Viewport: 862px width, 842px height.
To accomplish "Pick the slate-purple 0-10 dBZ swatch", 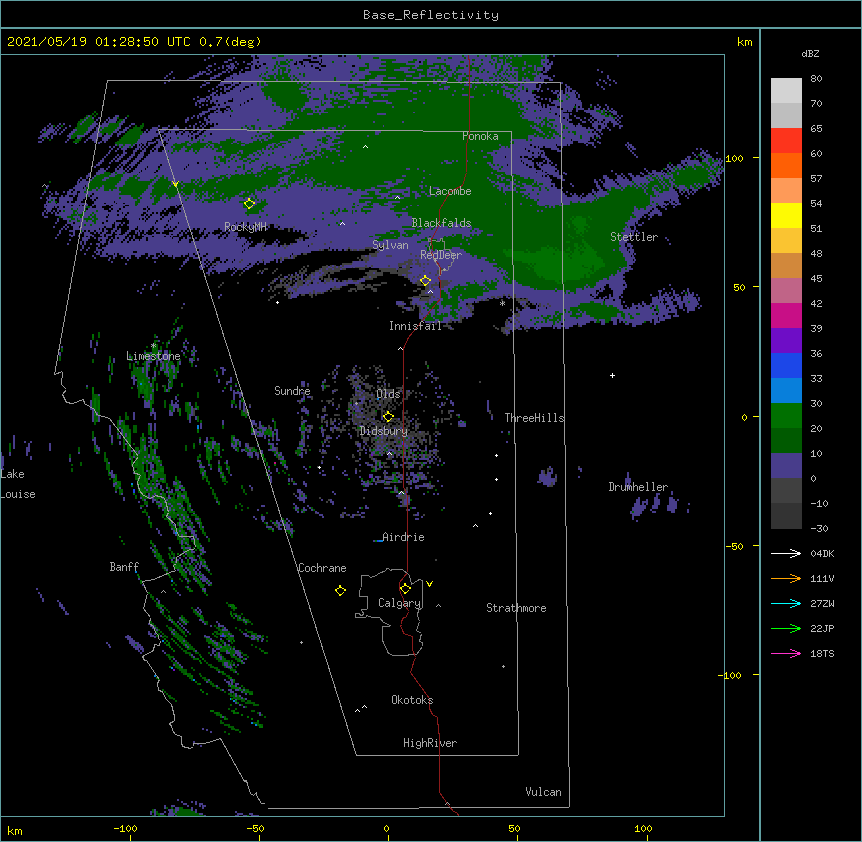I will (x=786, y=466).
